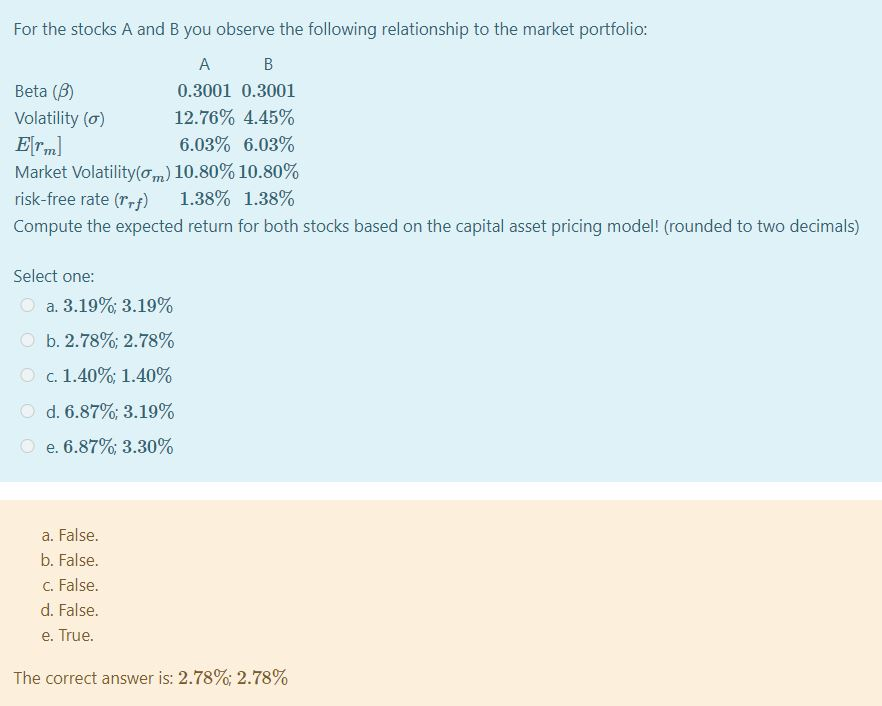This screenshot has height=706, width=882.
Task: Select radio button for option c. 1.40%; 1.40%
Action: tap(27, 376)
